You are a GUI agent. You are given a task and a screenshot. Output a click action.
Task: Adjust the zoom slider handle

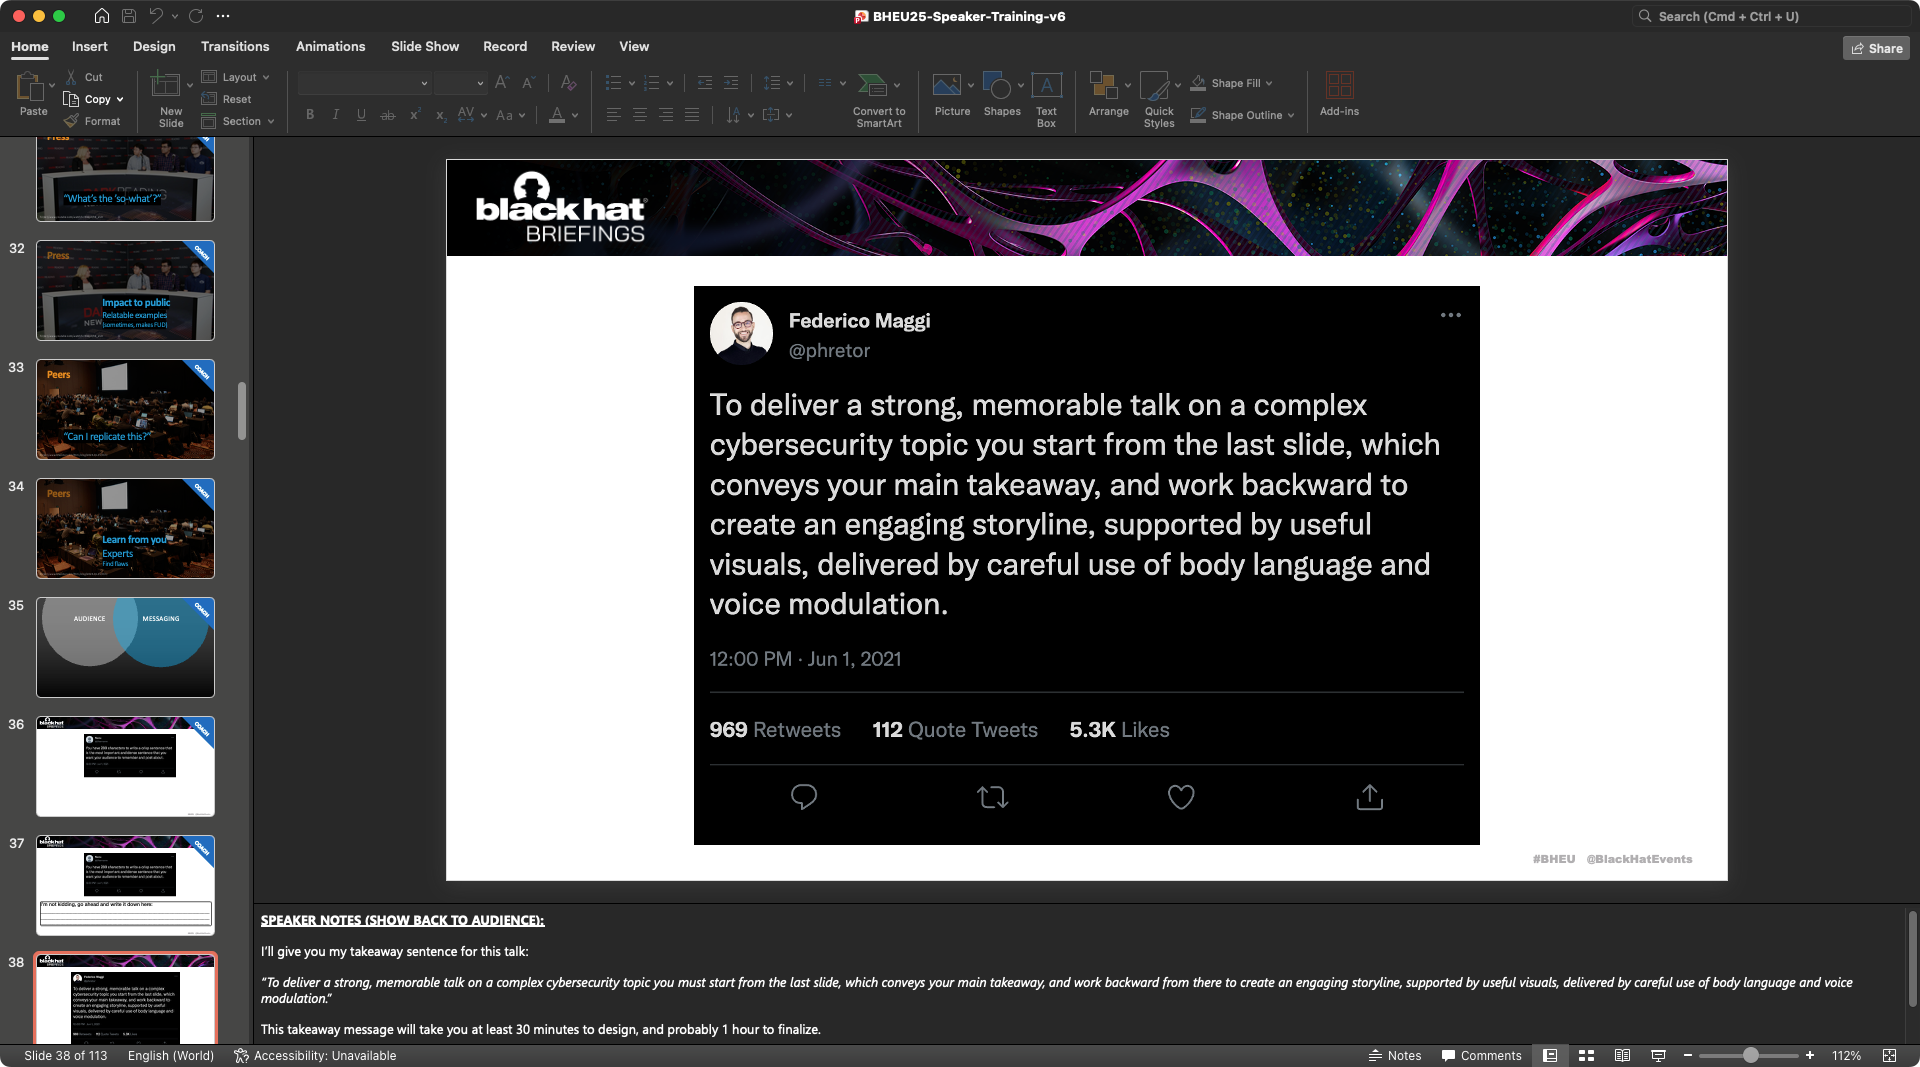1750,1056
